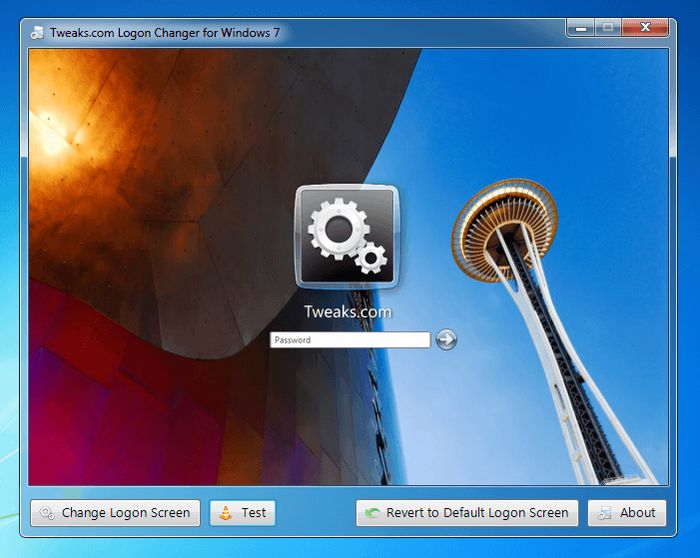Viewport: 700px width, 558px height.
Task: Click the gears user picture tile
Action: 347,237
